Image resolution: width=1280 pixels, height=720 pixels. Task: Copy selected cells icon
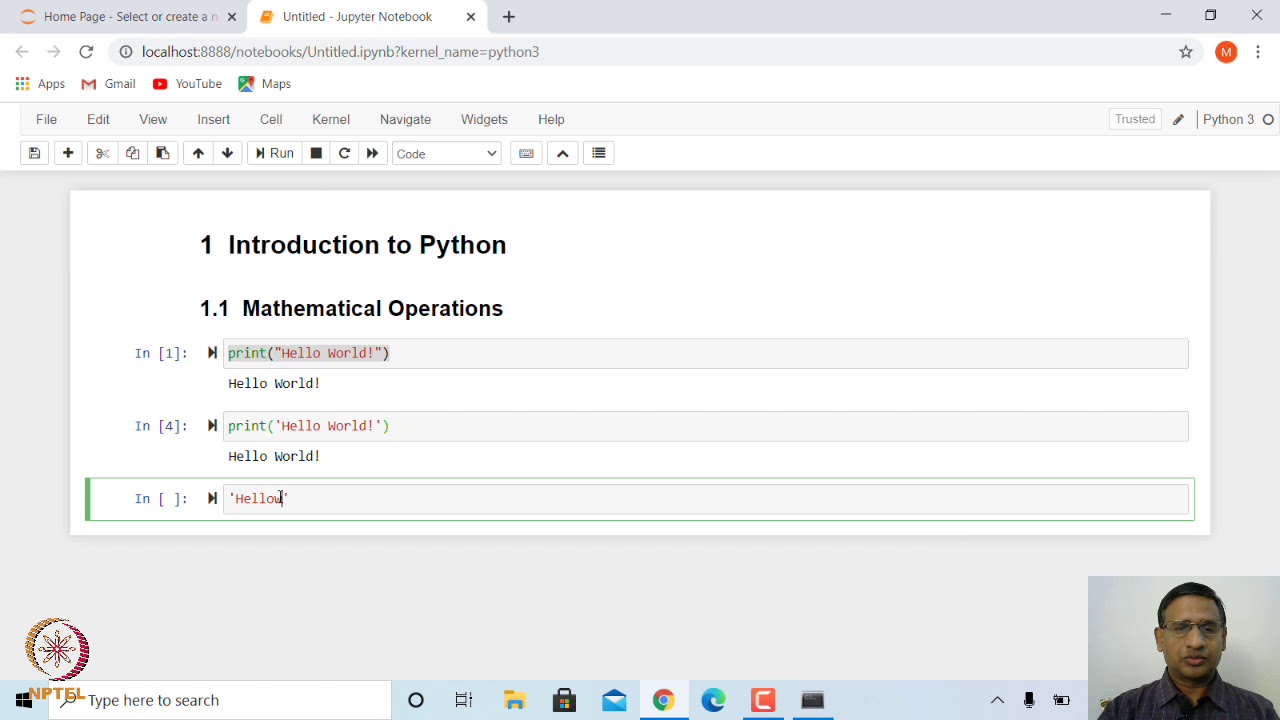[x=132, y=153]
